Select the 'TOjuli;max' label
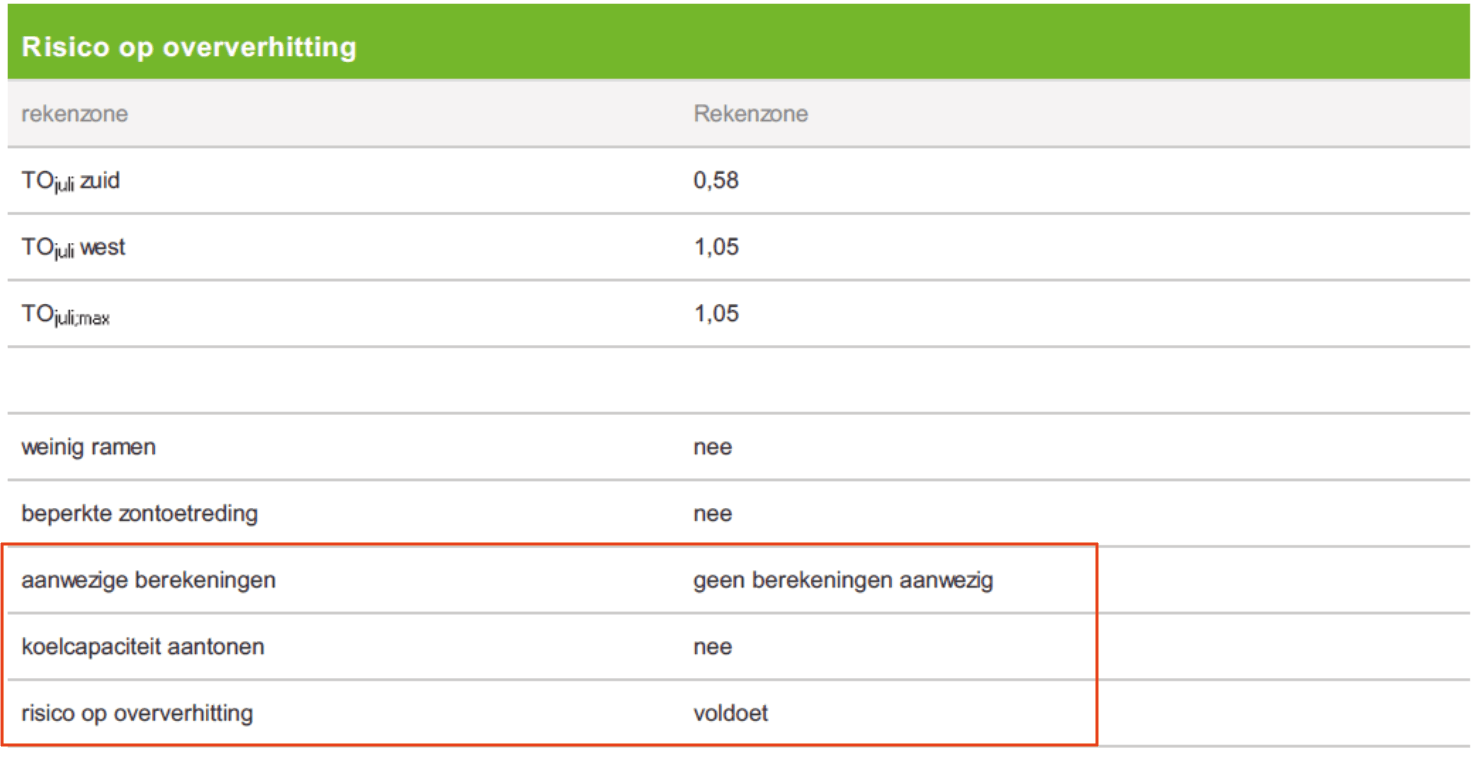Image resolution: width=1481 pixels, height=761 pixels. [66, 315]
